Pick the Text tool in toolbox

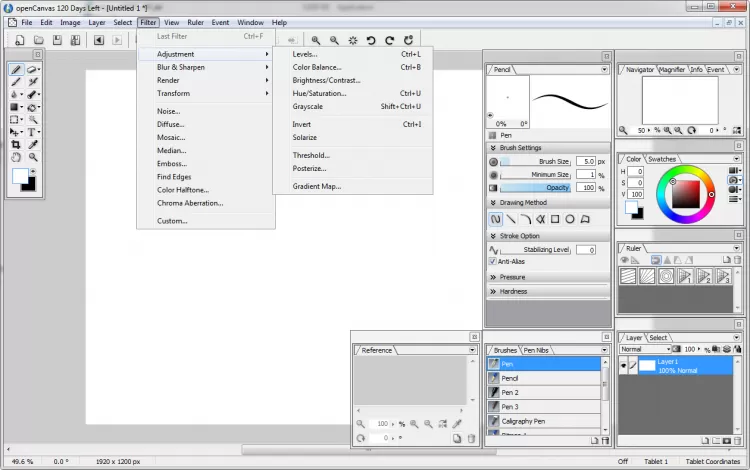click(32, 132)
